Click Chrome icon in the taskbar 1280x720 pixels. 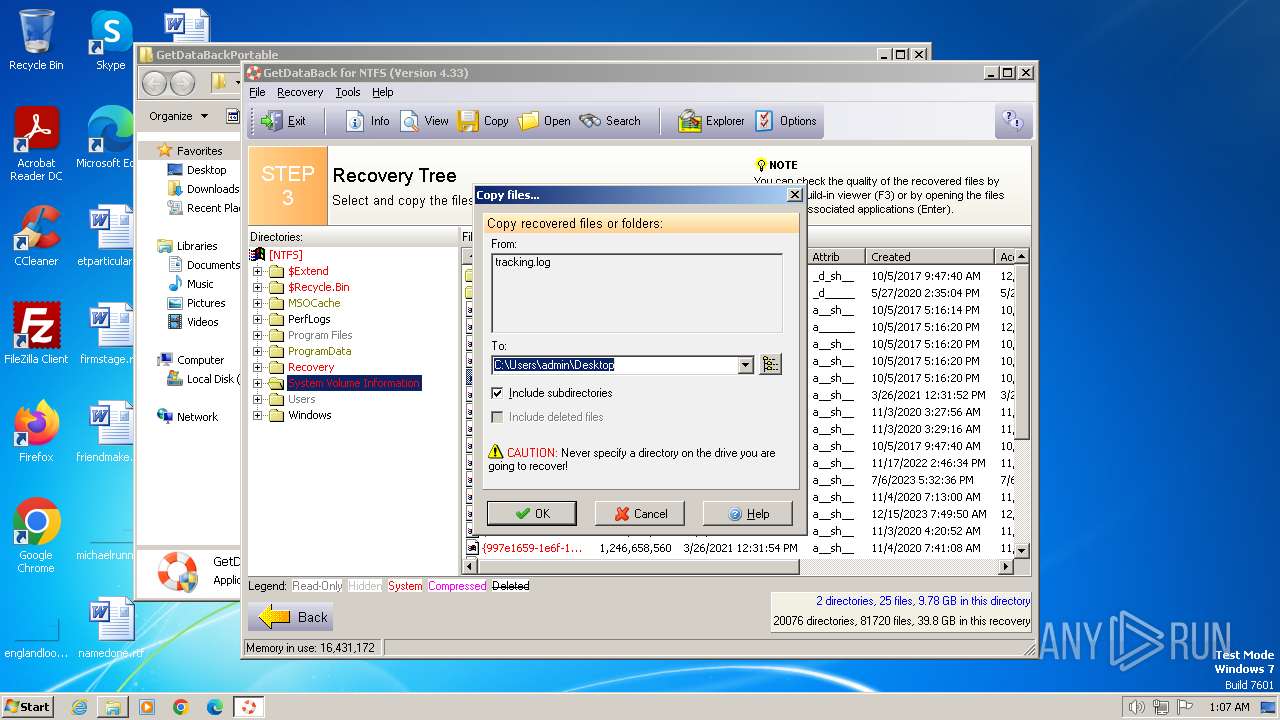[180, 707]
